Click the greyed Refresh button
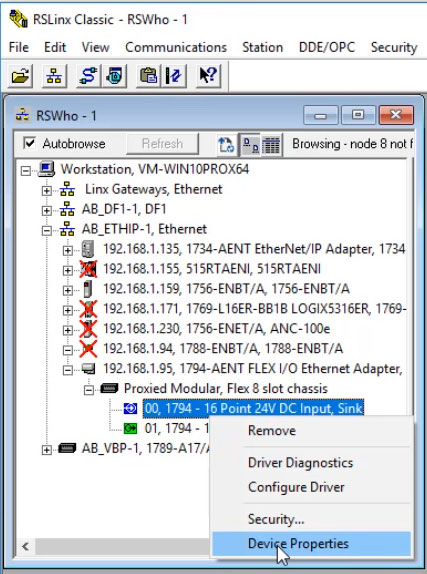427x574 pixels. [162, 144]
